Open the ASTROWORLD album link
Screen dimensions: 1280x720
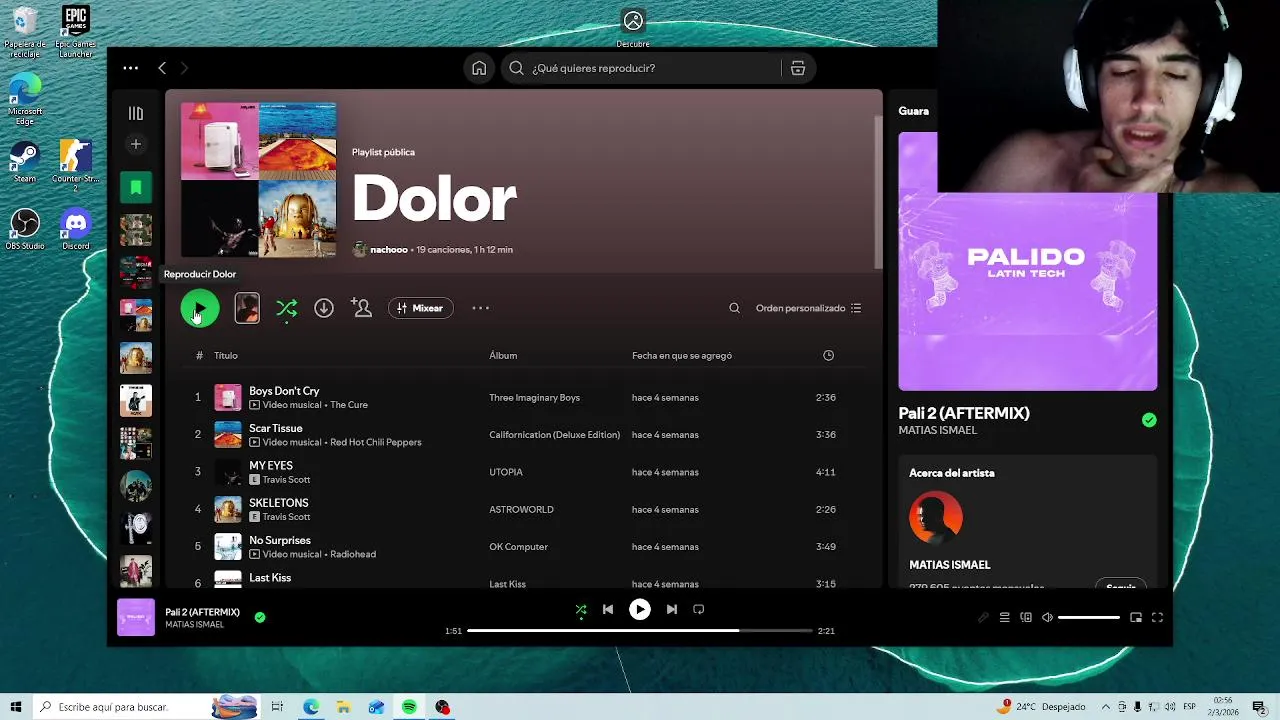coord(521,510)
